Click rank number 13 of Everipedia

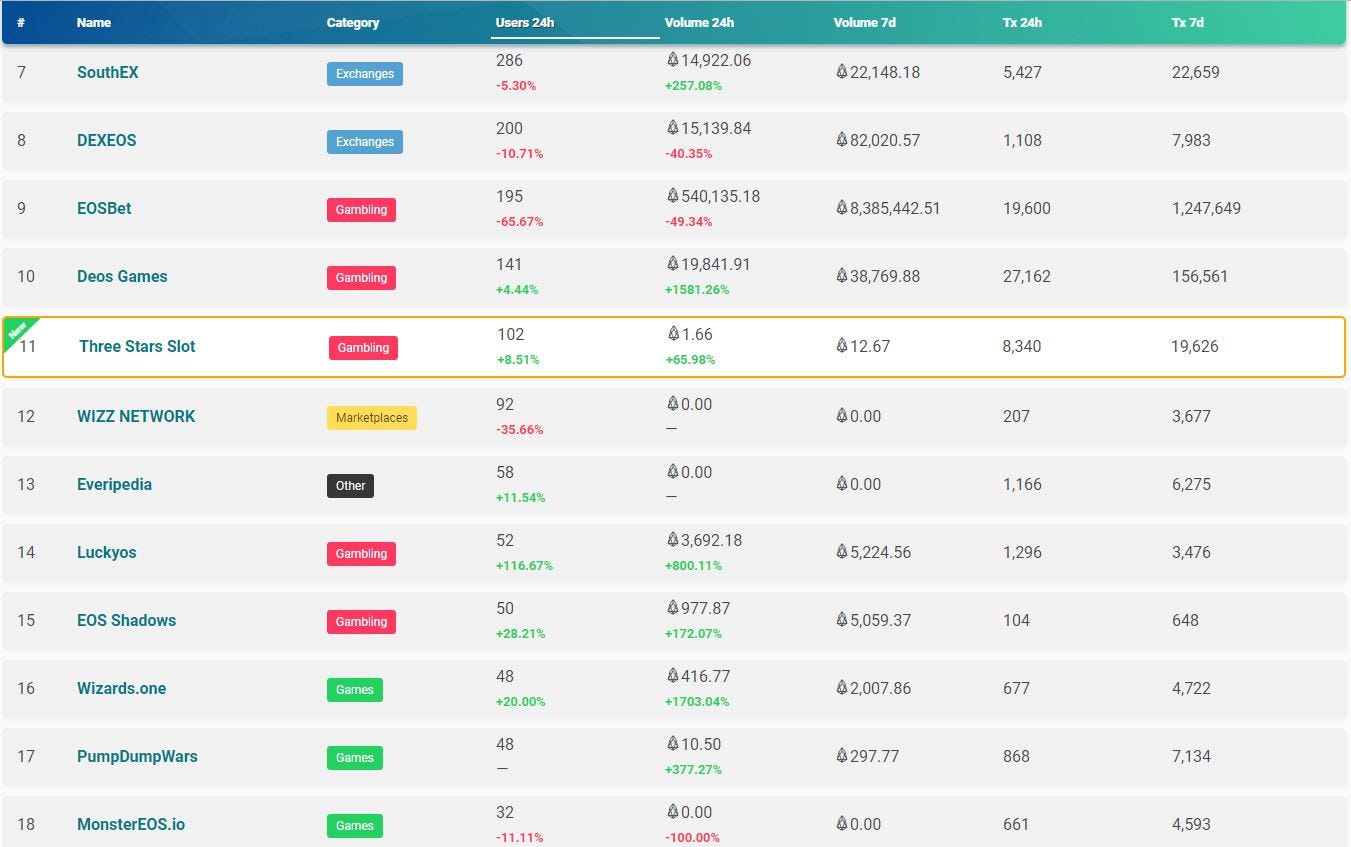coord(26,484)
